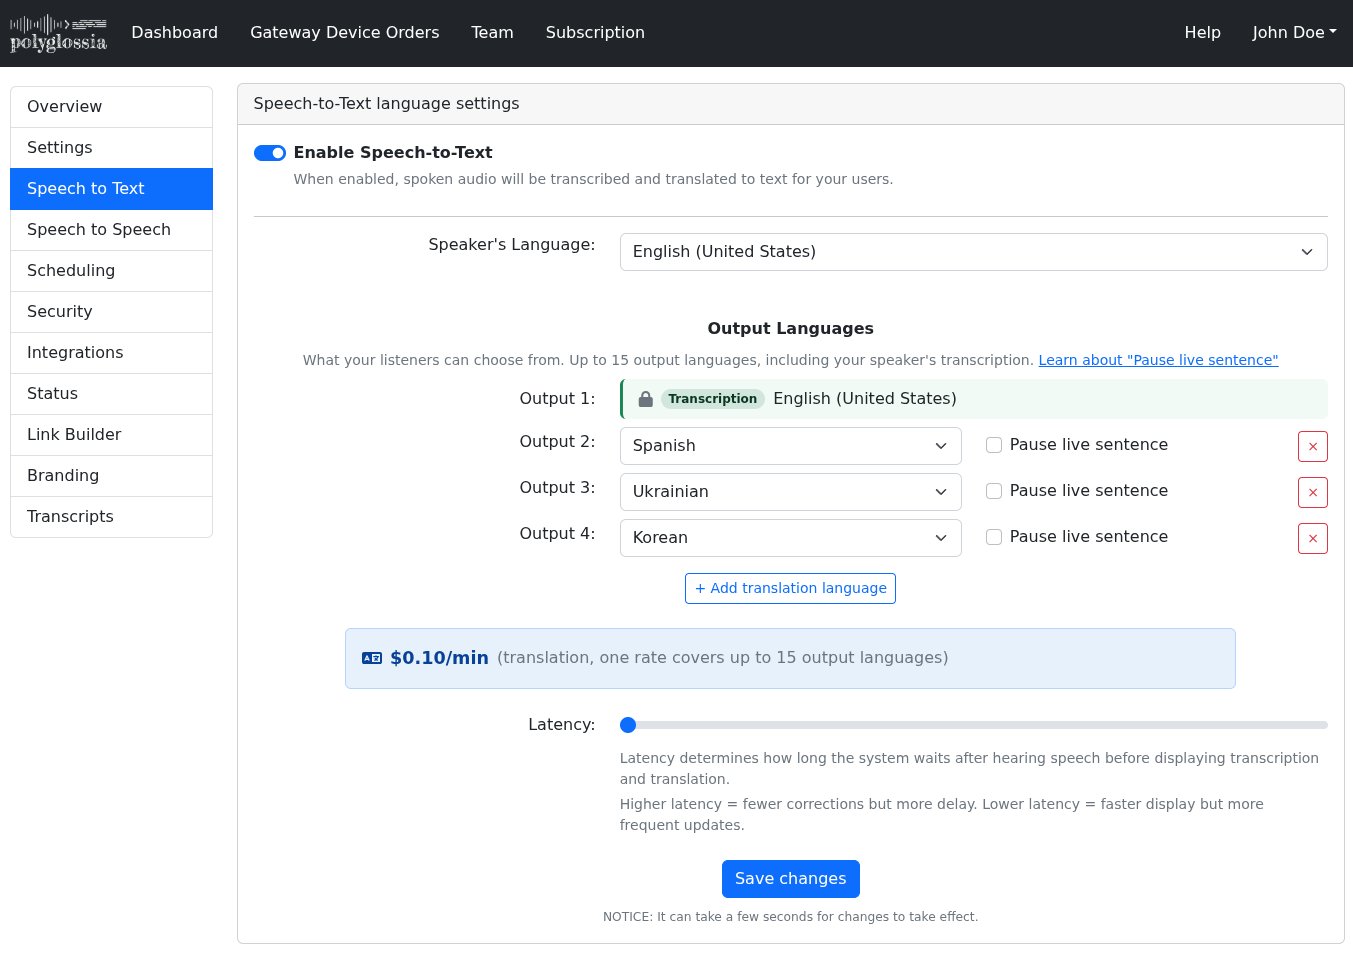Open John Doe account menu
This screenshot has height=954, width=1353.
click(x=1294, y=33)
